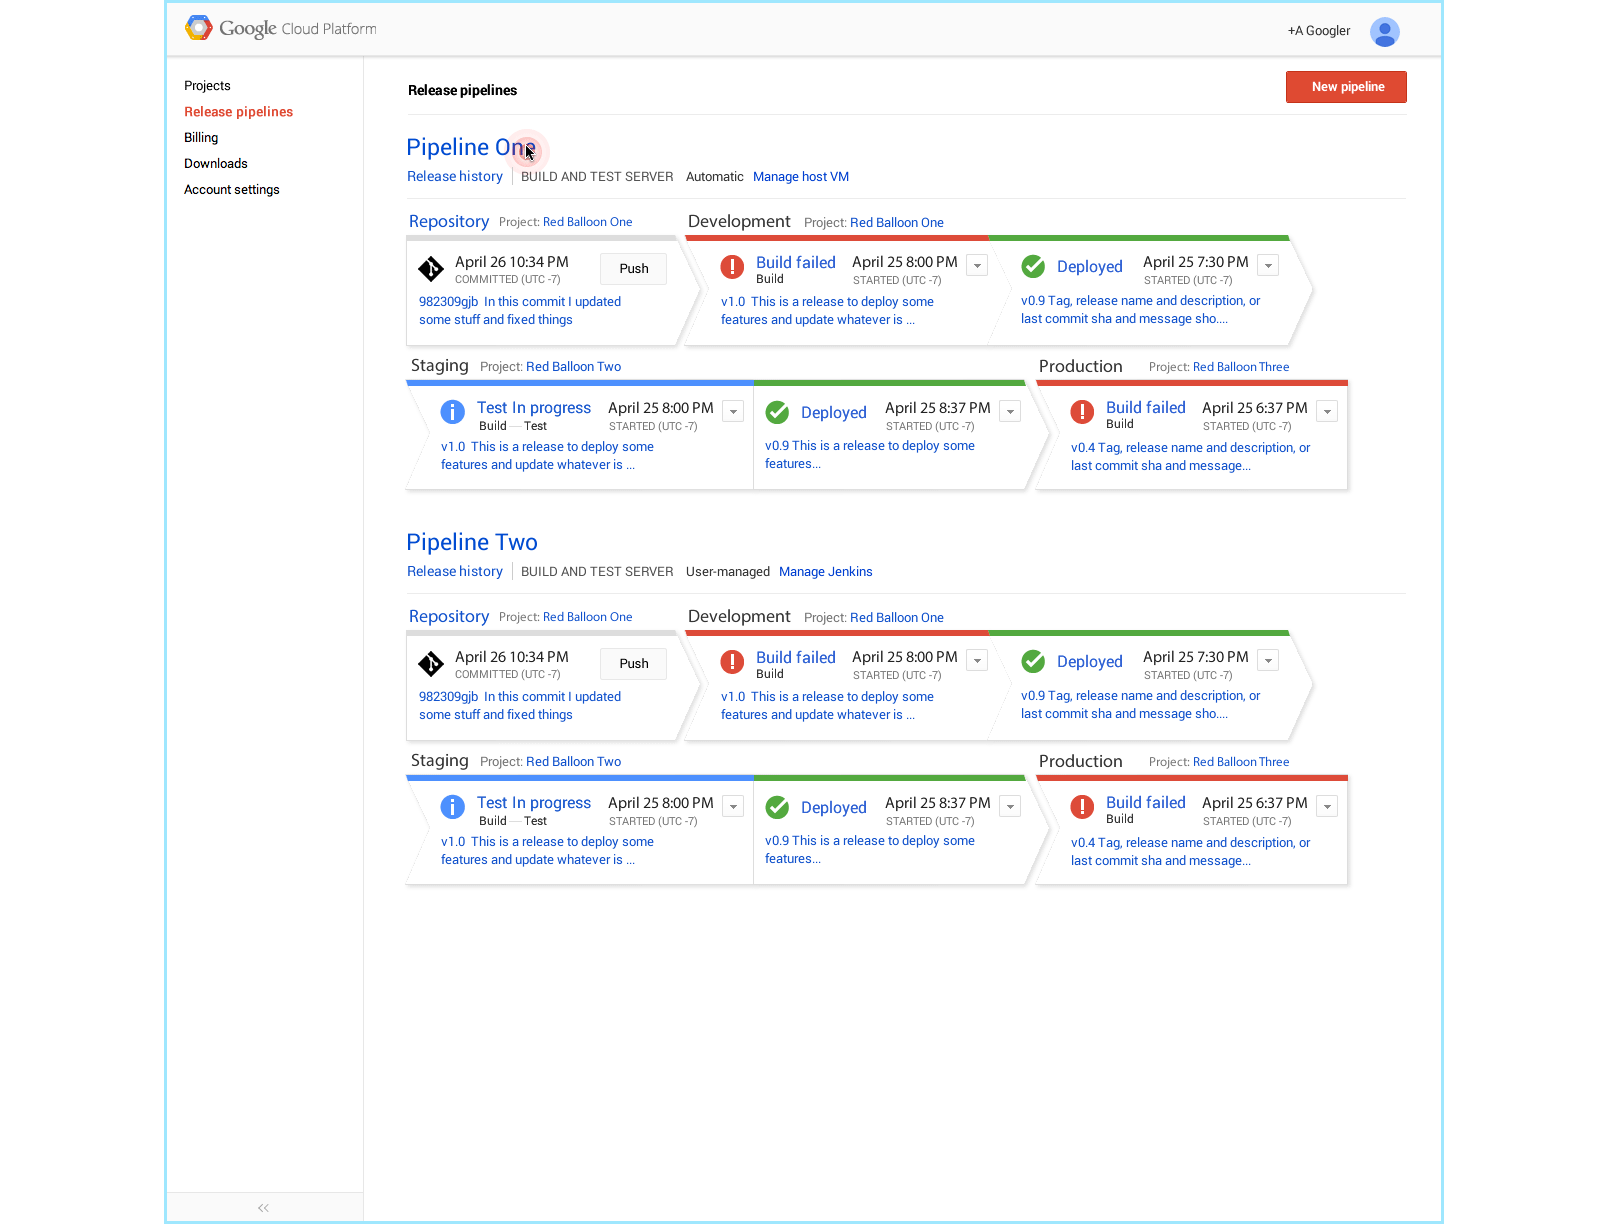The height and width of the screenshot is (1224, 1608).
Task: Open v0.9 release description in Pipeline Two Staging
Action: pyautogui.click(x=870, y=850)
